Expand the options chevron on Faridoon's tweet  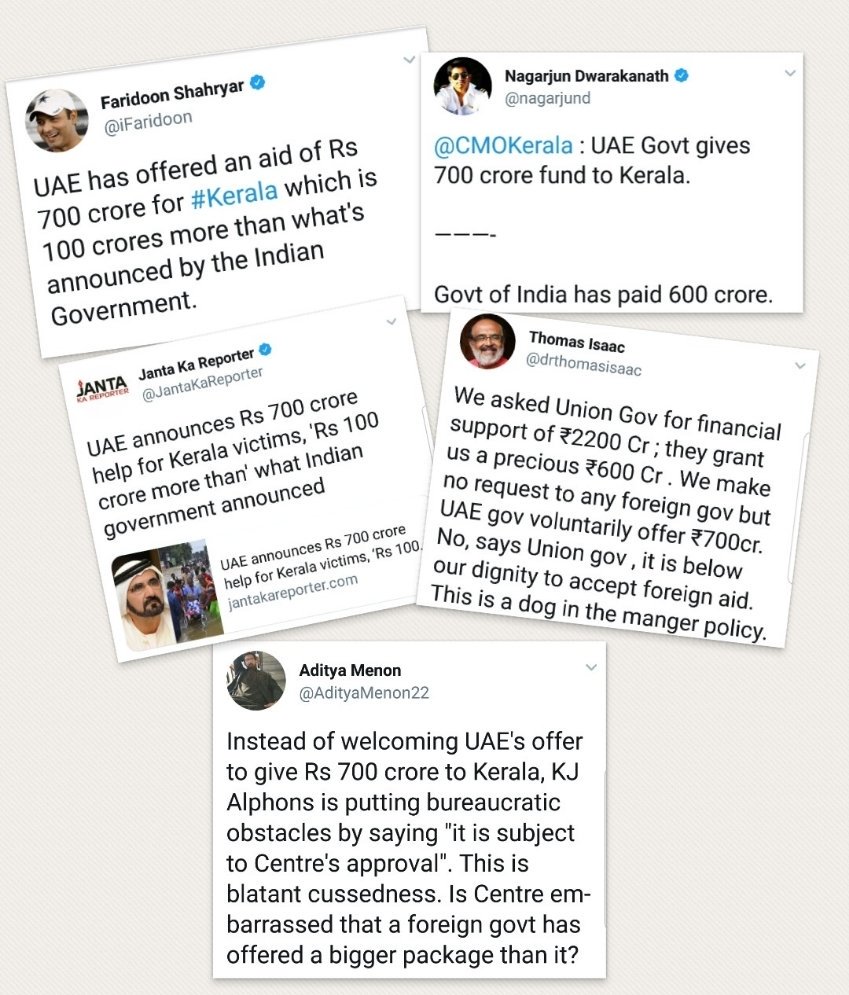409,60
